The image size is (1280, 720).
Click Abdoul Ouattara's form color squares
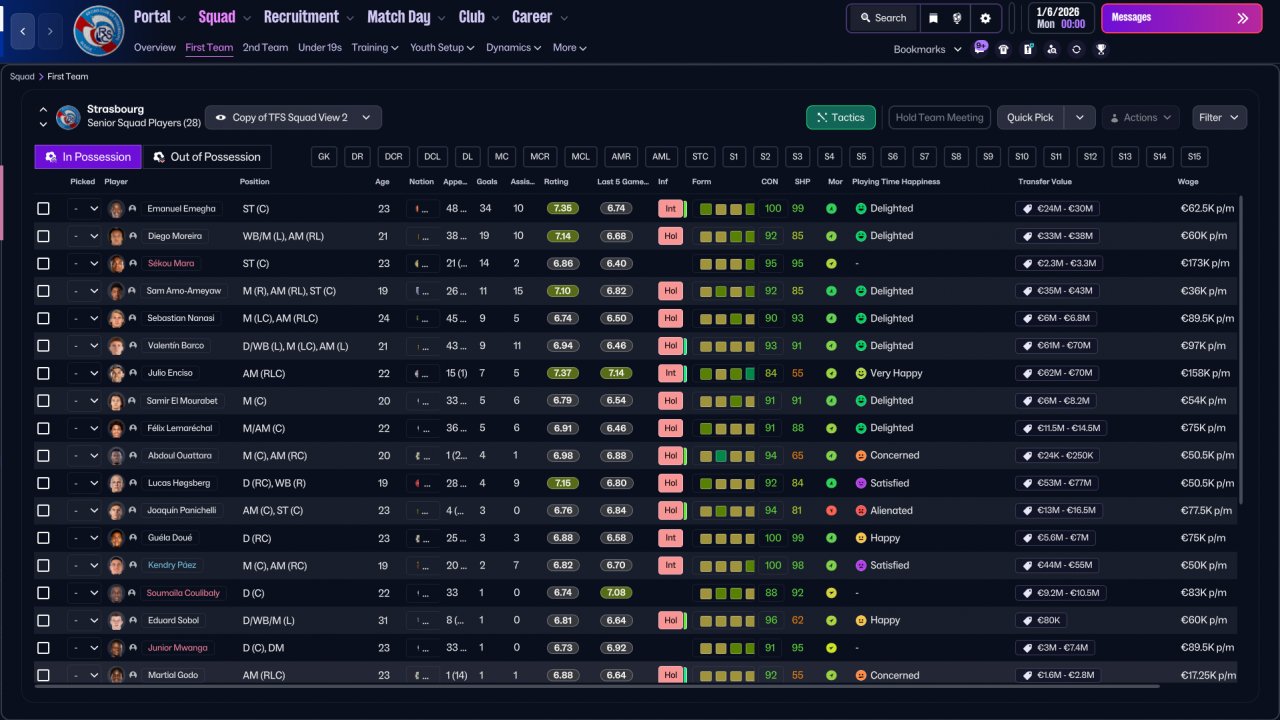point(727,456)
